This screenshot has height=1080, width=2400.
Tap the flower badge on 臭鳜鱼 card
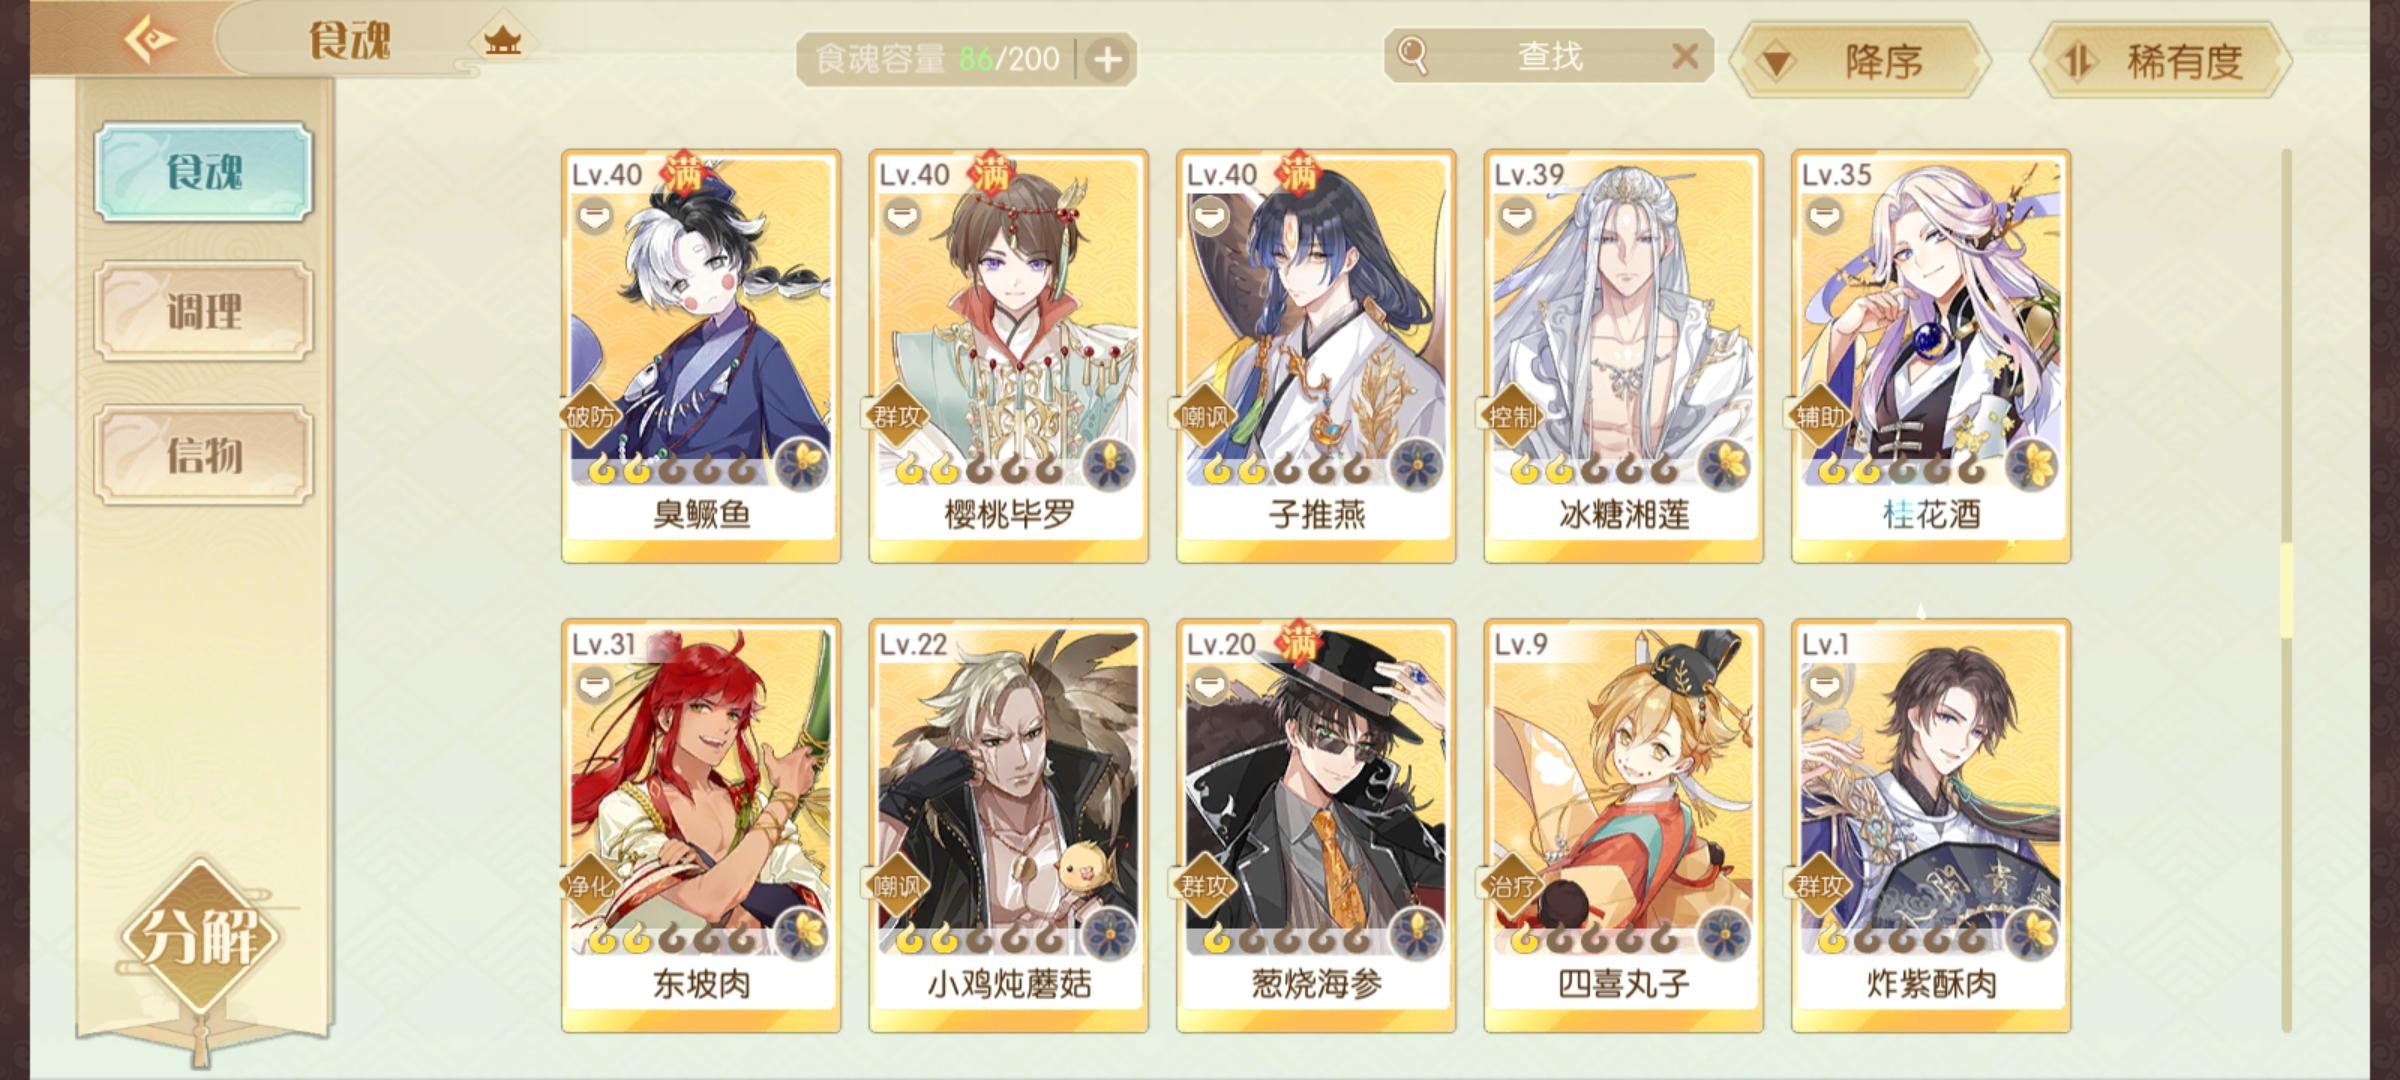coord(802,463)
